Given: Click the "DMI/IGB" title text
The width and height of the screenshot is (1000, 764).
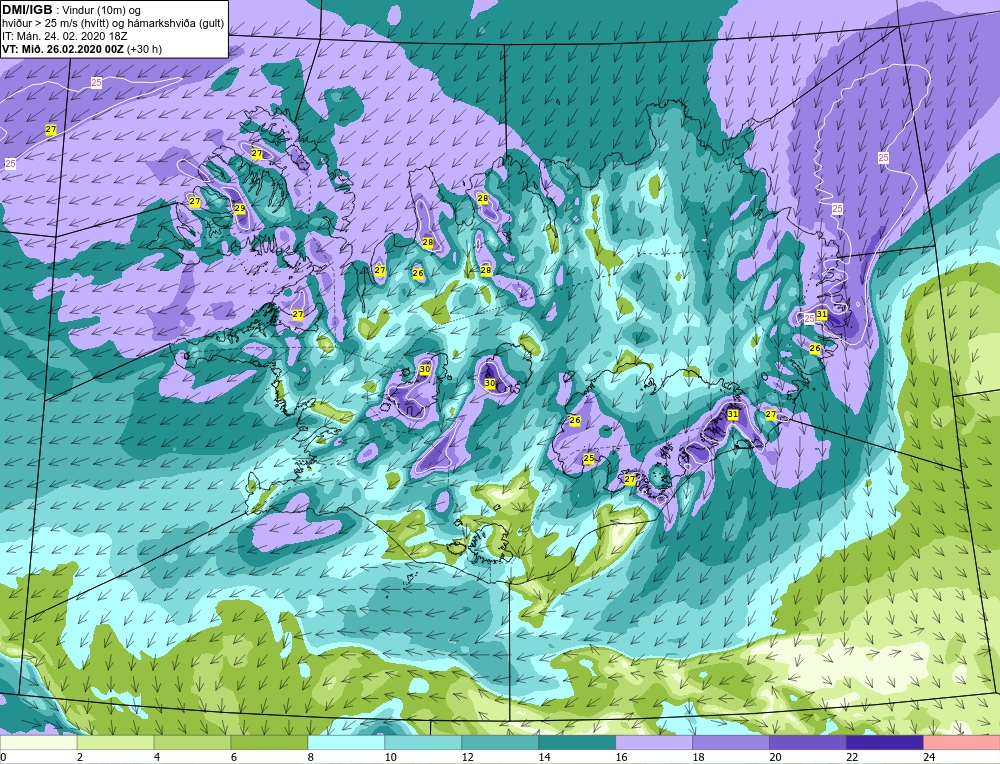Looking at the screenshot, I should (27, 10).
